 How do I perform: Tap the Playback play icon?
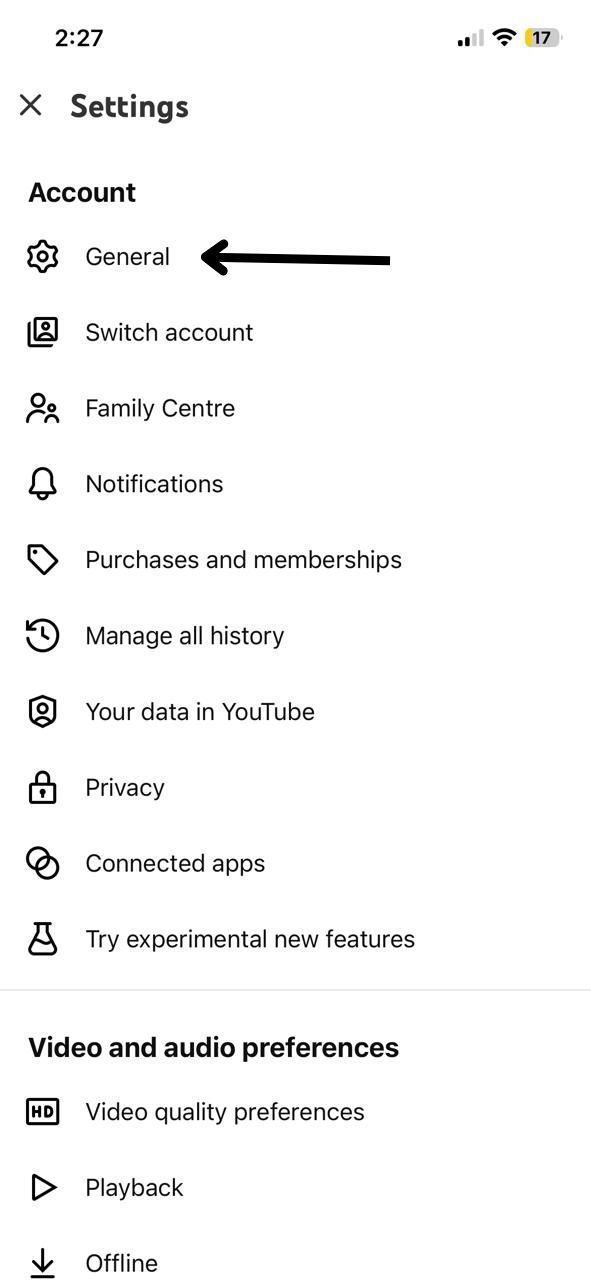coord(42,1187)
